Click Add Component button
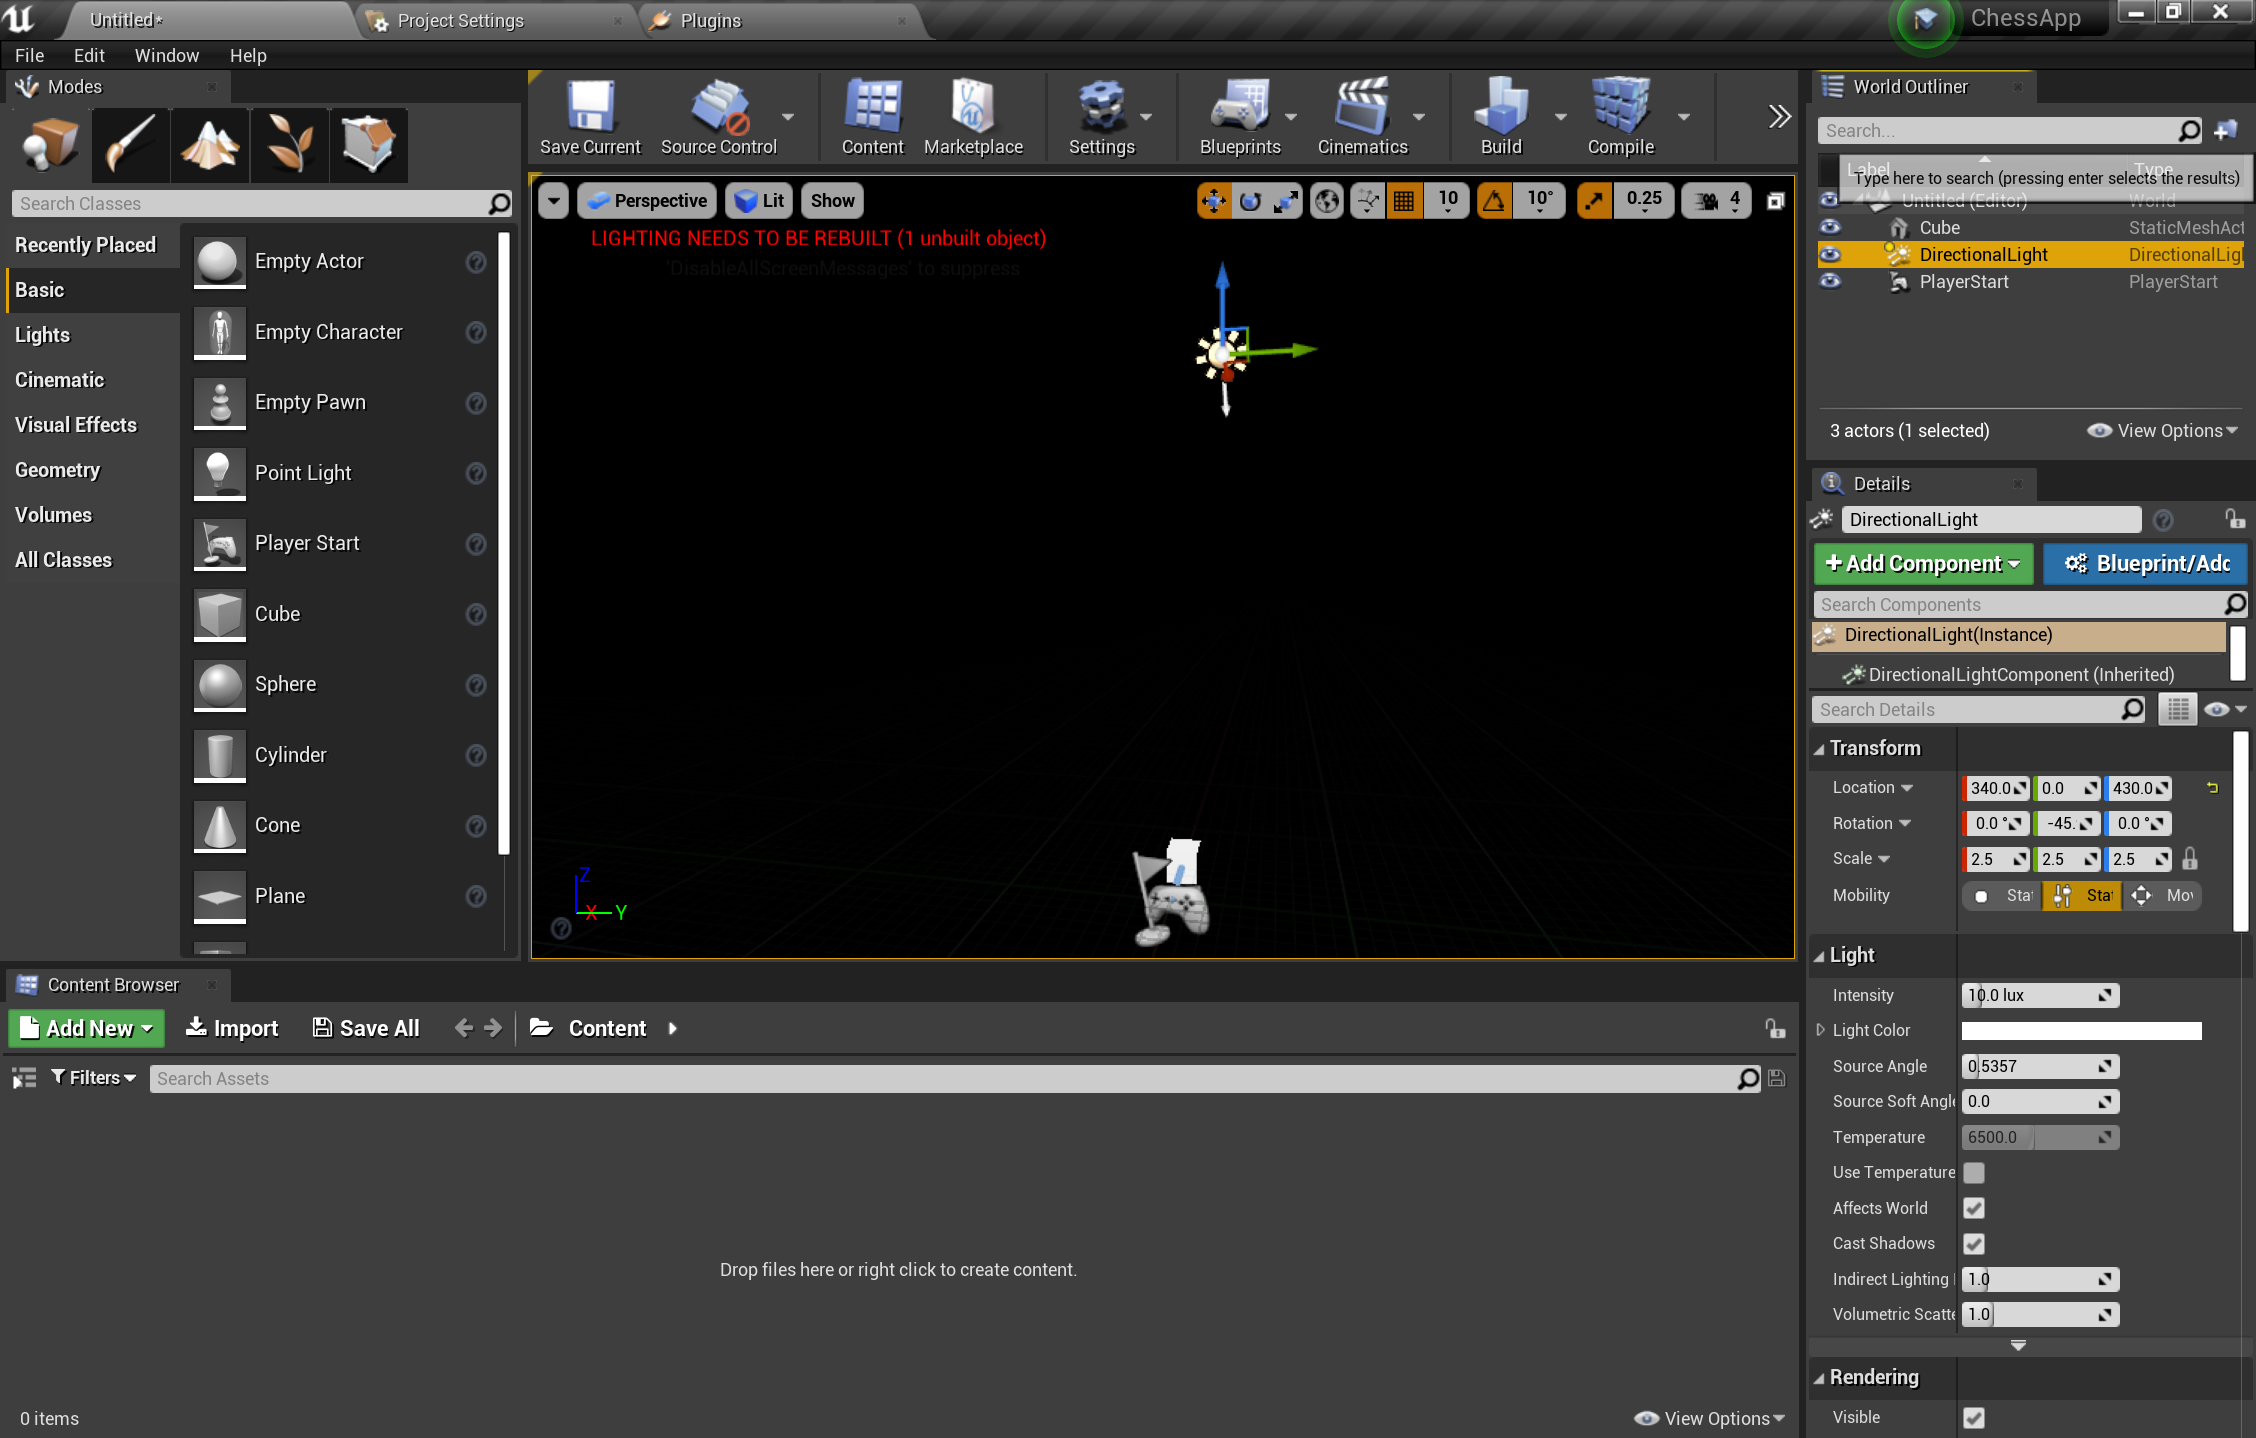2256x1438 pixels. tap(1919, 564)
